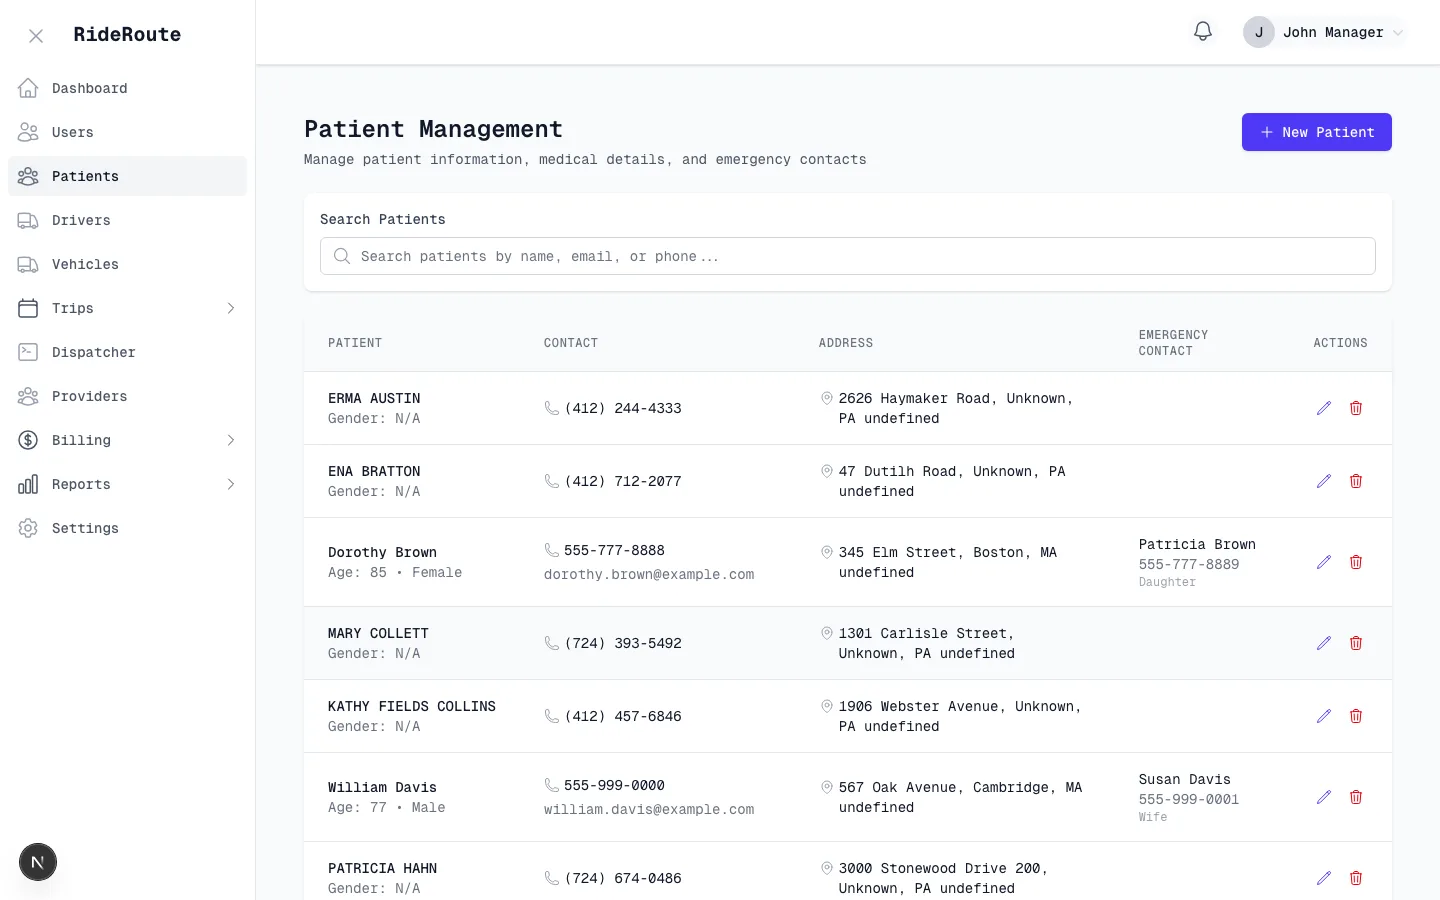
Task: Click phone number (412) 244-4333
Action: point(623,408)
